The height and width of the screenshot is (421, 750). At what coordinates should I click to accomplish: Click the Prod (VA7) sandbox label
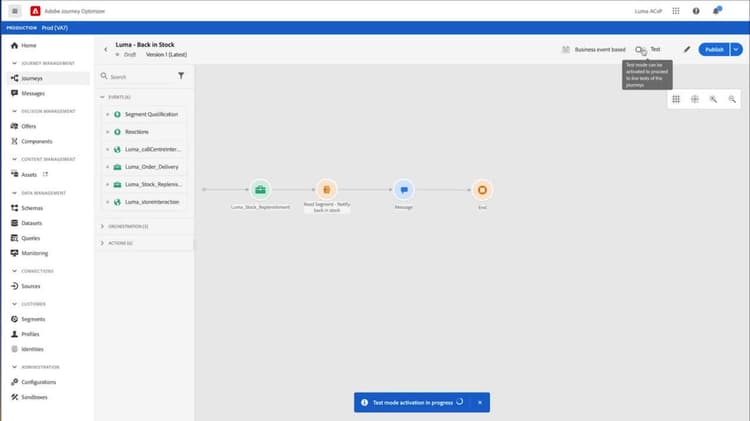coord(55,28)
